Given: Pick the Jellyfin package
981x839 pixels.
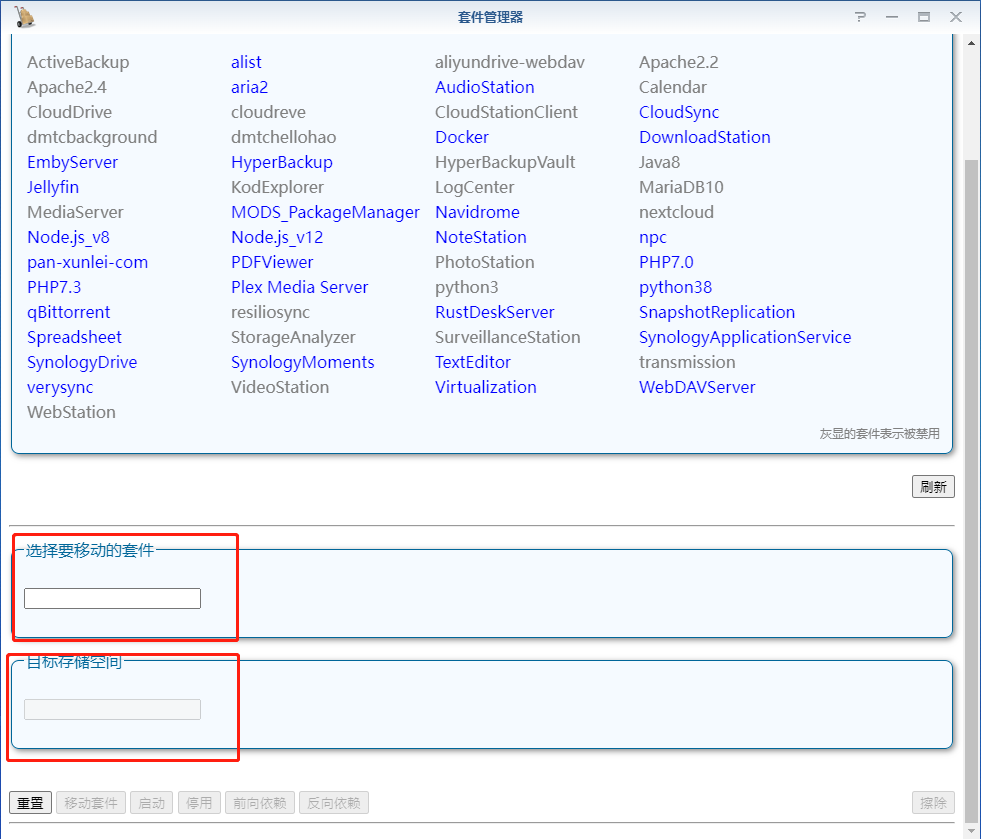Looking at the screenshot, I should coord(53,187).
